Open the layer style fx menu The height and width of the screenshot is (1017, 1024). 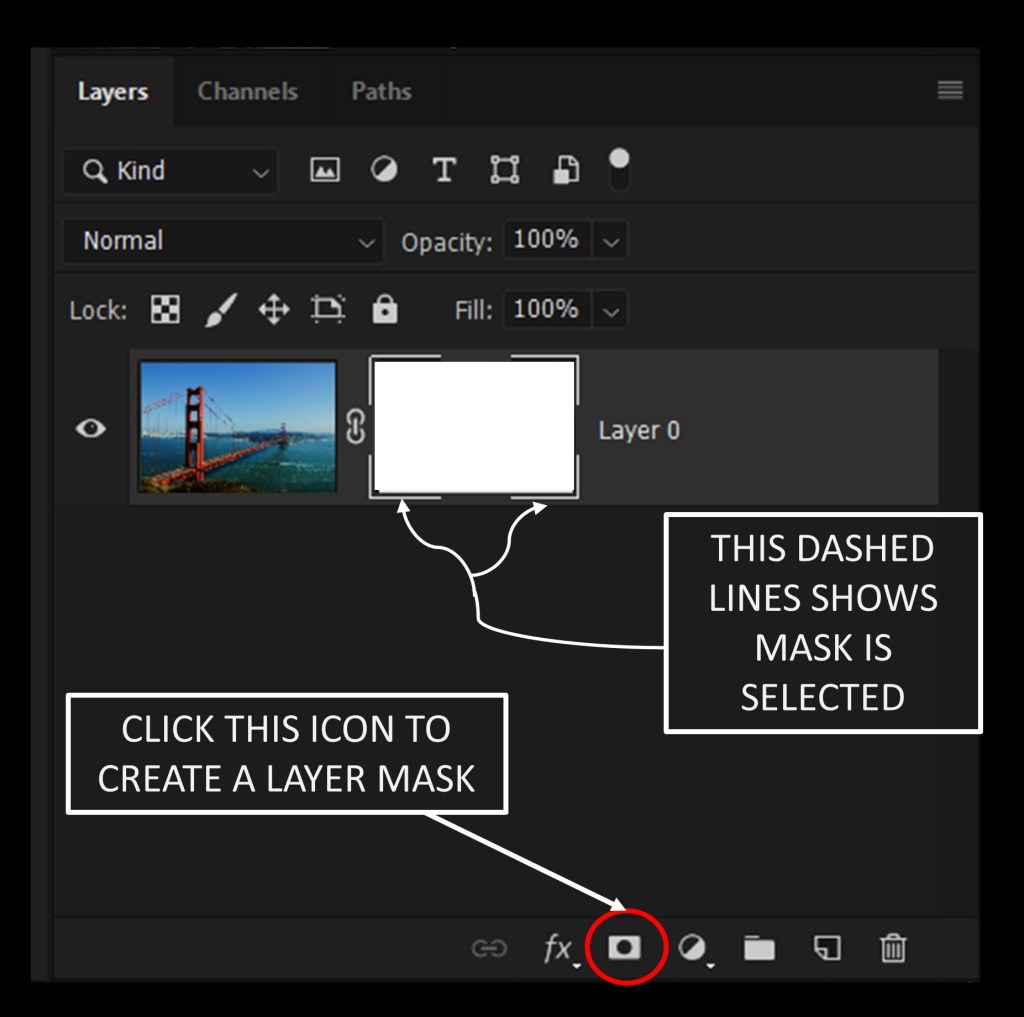(559, 948)
